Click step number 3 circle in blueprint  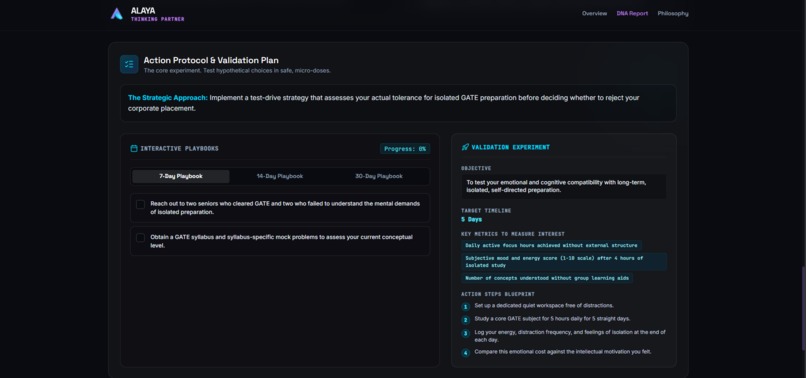click(466, 333)
